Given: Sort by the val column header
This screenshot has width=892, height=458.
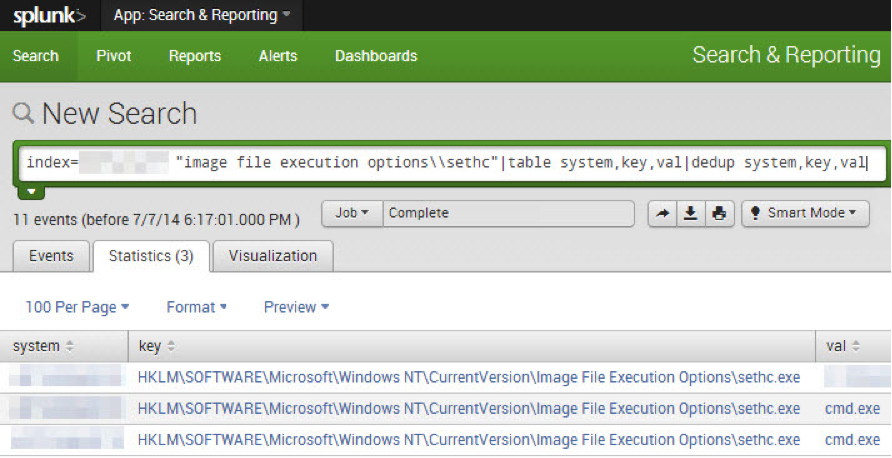Looking at the screenshot, I should [853, 346].
